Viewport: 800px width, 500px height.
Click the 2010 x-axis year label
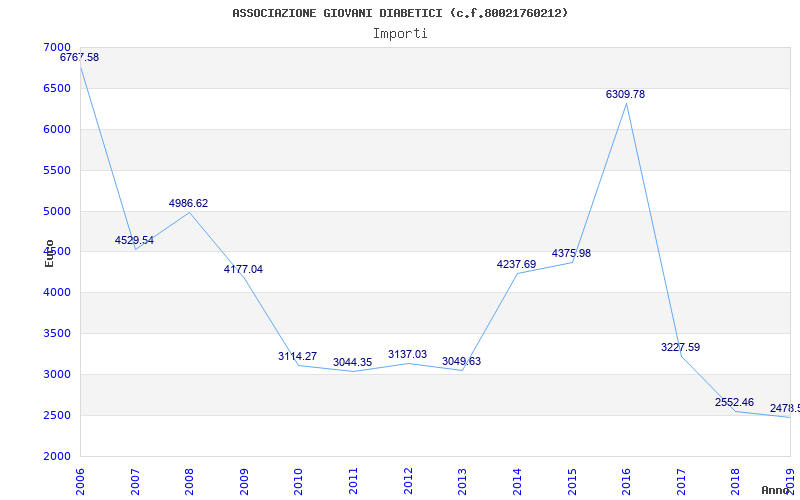[298, 482]
